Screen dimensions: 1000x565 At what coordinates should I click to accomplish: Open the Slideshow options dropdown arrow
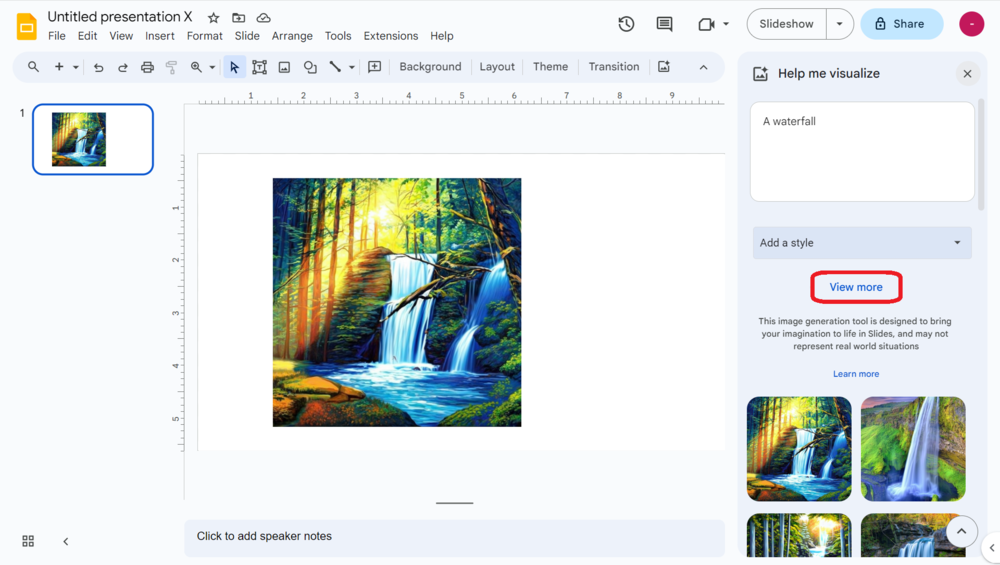(840, 24)
